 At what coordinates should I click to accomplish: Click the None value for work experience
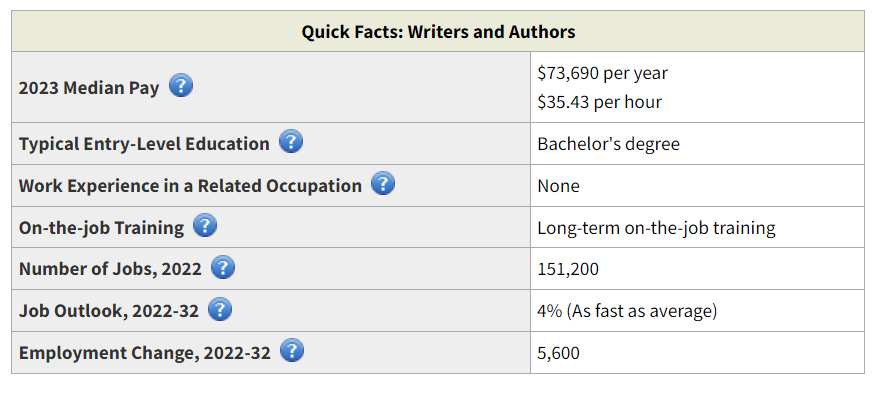coord(558,186)
